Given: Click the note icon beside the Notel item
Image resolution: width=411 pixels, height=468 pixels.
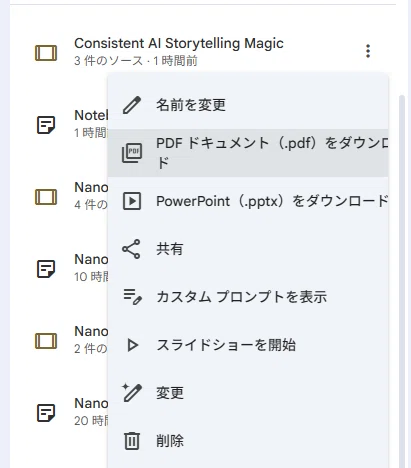Looking at the screenshot, I should (x=46, y=125).
